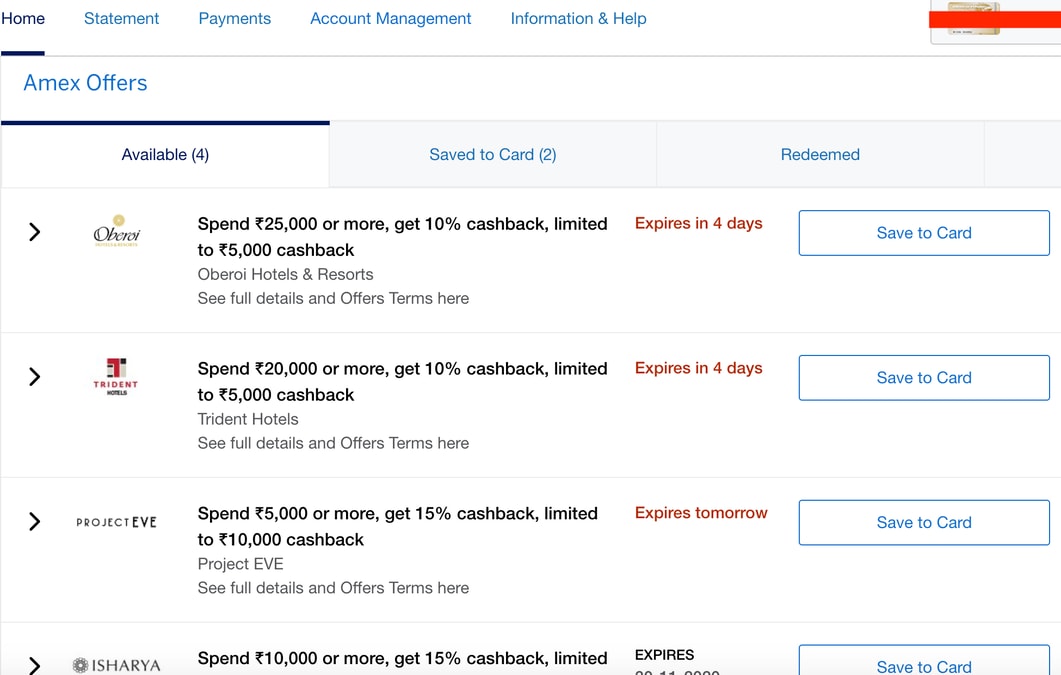Expand the Isharya offer chevron
1061x675 pixels.
[35, 665]
